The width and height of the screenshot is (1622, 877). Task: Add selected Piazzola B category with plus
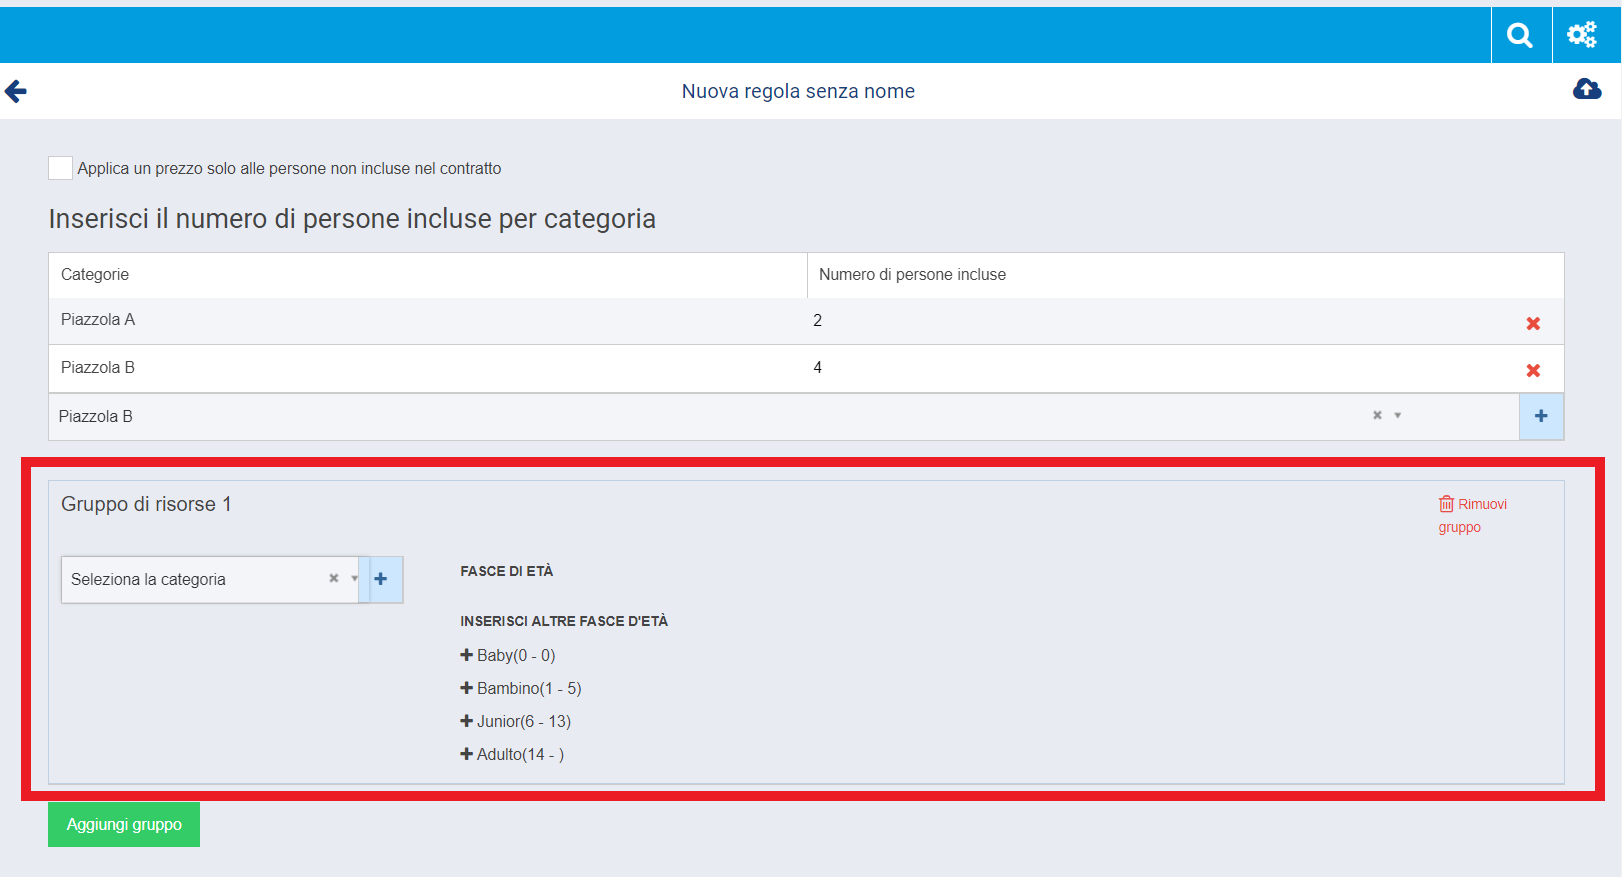tap(1541, 416)
